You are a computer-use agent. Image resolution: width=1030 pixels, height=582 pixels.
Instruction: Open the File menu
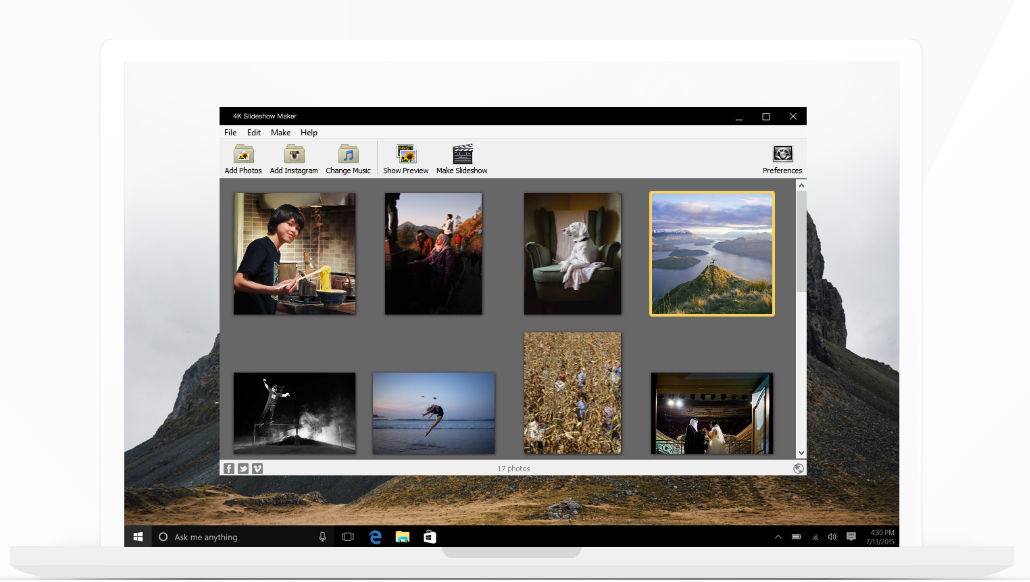pyautogui.click(x=230, y=132)
